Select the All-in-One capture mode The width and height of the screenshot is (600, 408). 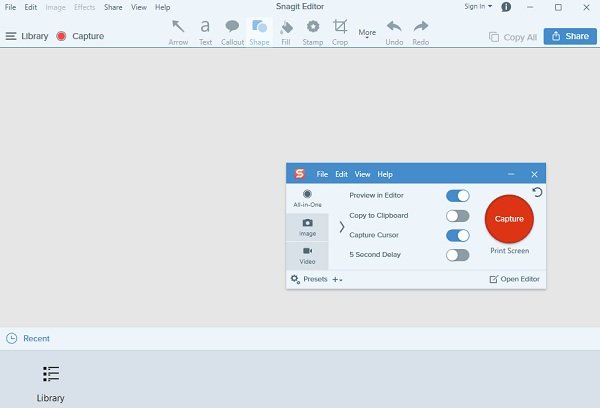pos(307,198)
